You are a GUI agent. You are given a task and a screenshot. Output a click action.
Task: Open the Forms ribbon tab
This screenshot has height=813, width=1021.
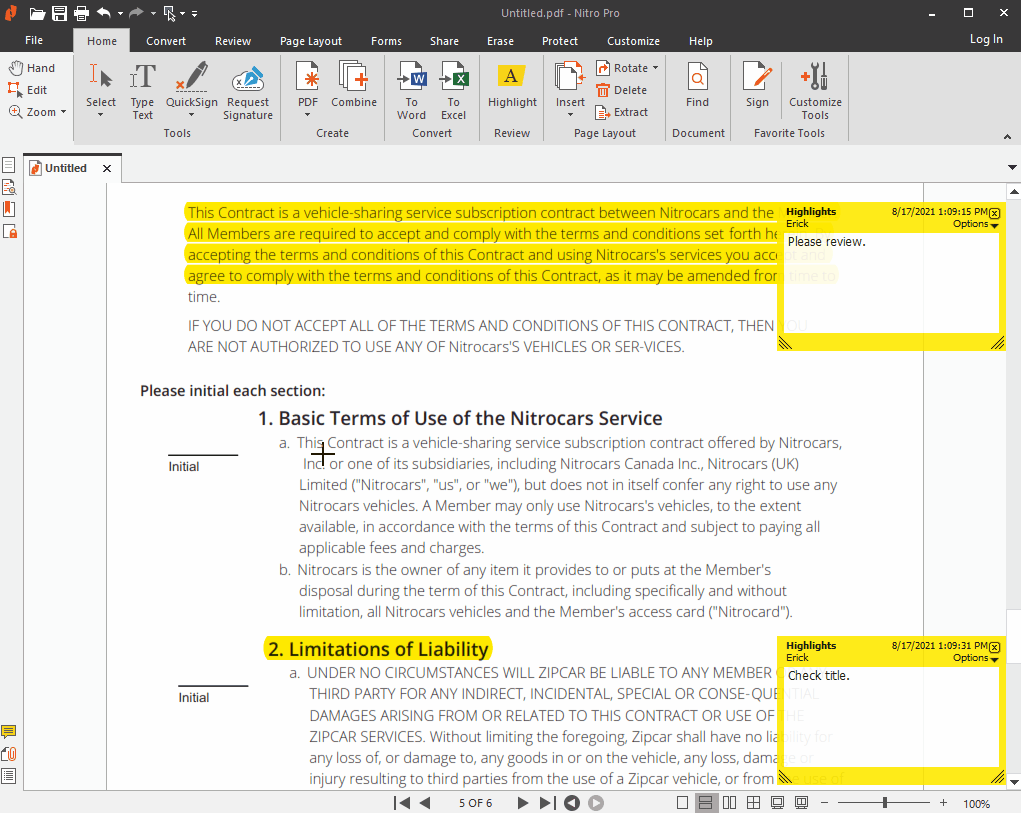click(386, 41)
